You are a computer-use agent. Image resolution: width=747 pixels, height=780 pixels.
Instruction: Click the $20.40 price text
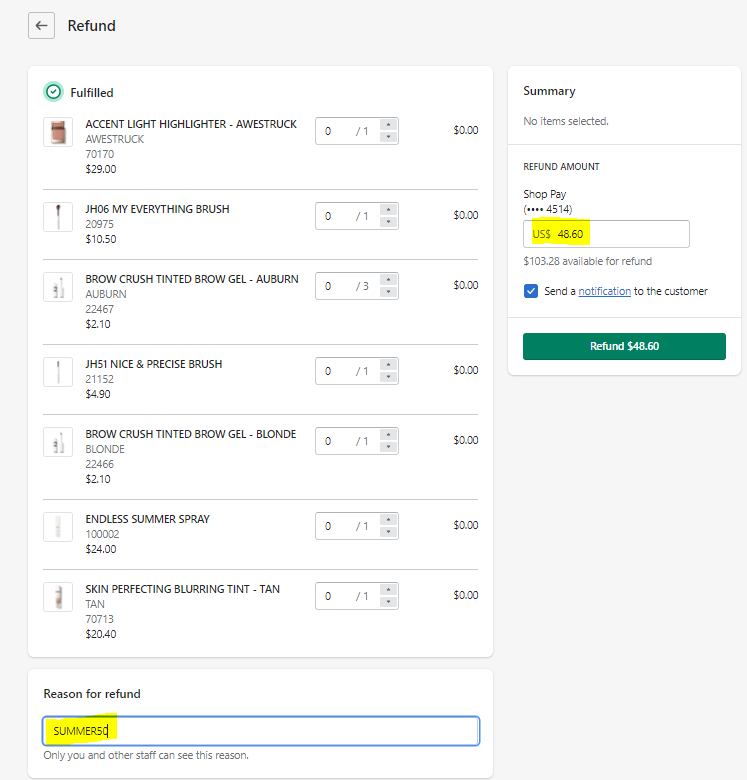pyautogui.click(x=101, y=634)
